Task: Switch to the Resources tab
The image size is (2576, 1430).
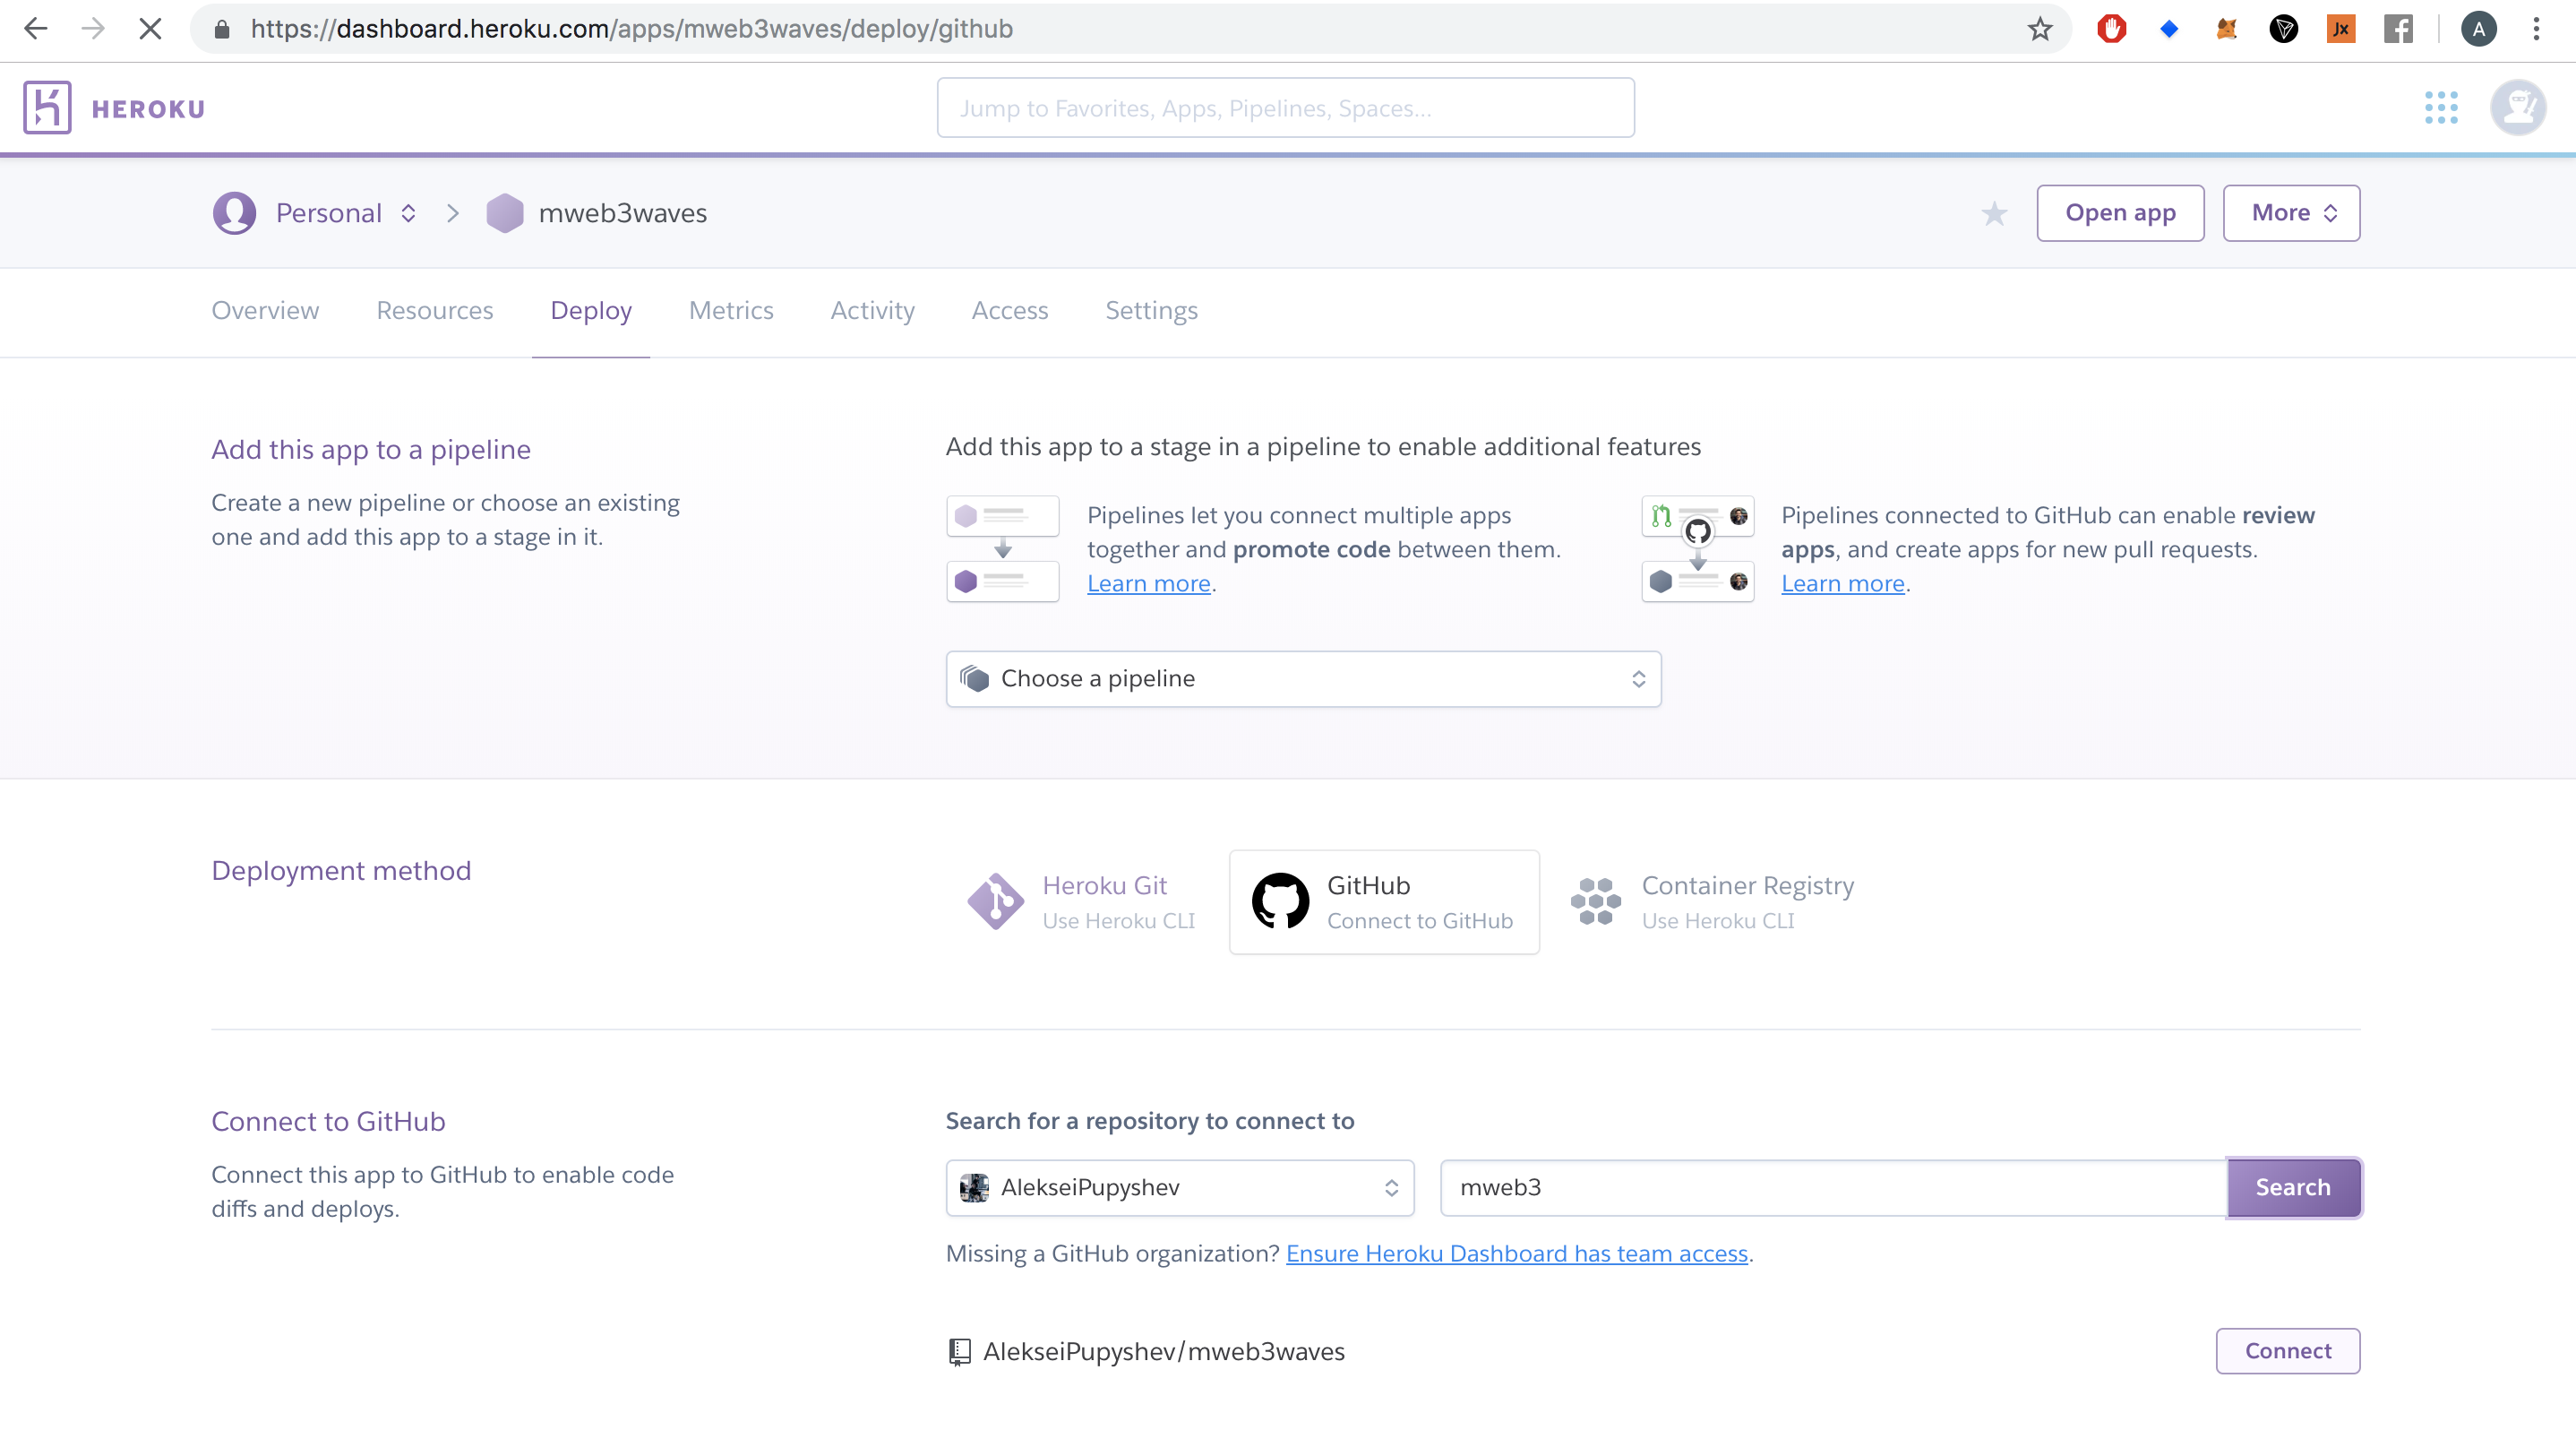Action: [434, 311]
